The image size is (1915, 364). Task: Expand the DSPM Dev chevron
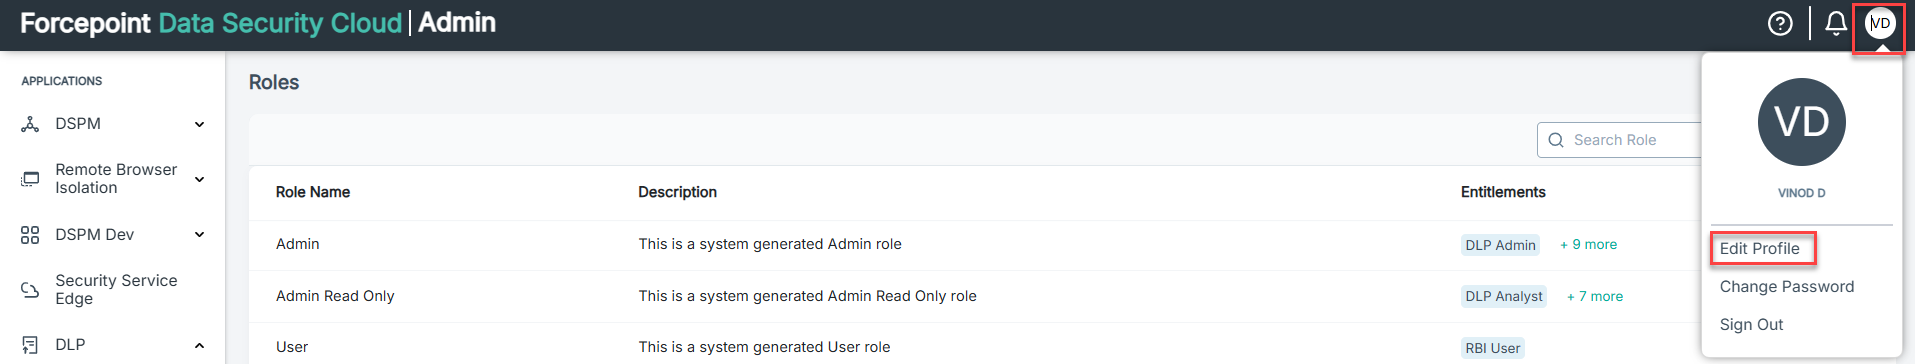click(x=199, y=235)
